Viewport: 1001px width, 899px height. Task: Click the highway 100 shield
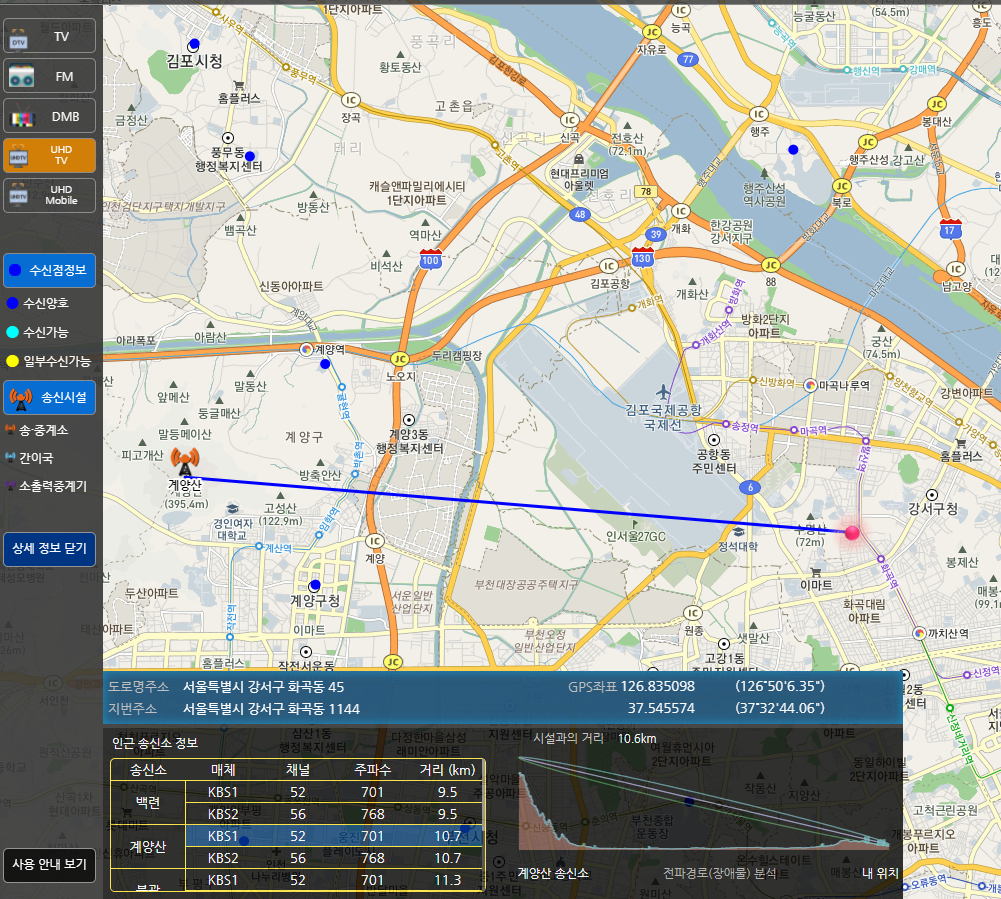pyautogui.click(x=430, y=259)
